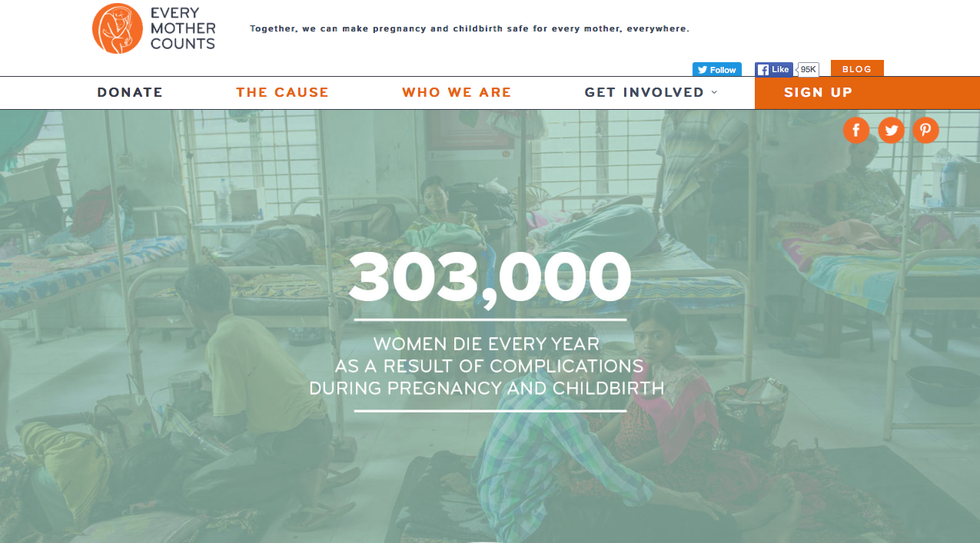Open the Facebook share icon
The width and height of the screenshot is (980, 543).
[856, 130]
